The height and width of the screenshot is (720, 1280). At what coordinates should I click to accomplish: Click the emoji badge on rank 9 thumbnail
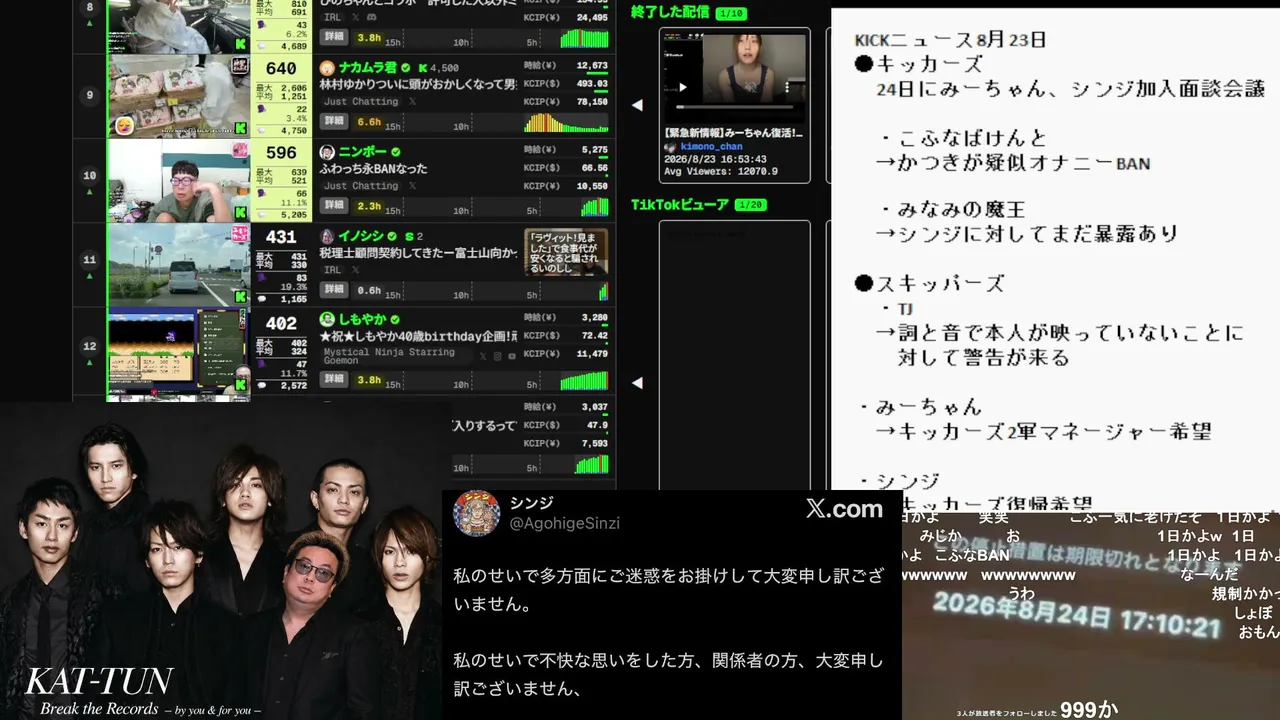pyautogui.click(x=124, y=126)
